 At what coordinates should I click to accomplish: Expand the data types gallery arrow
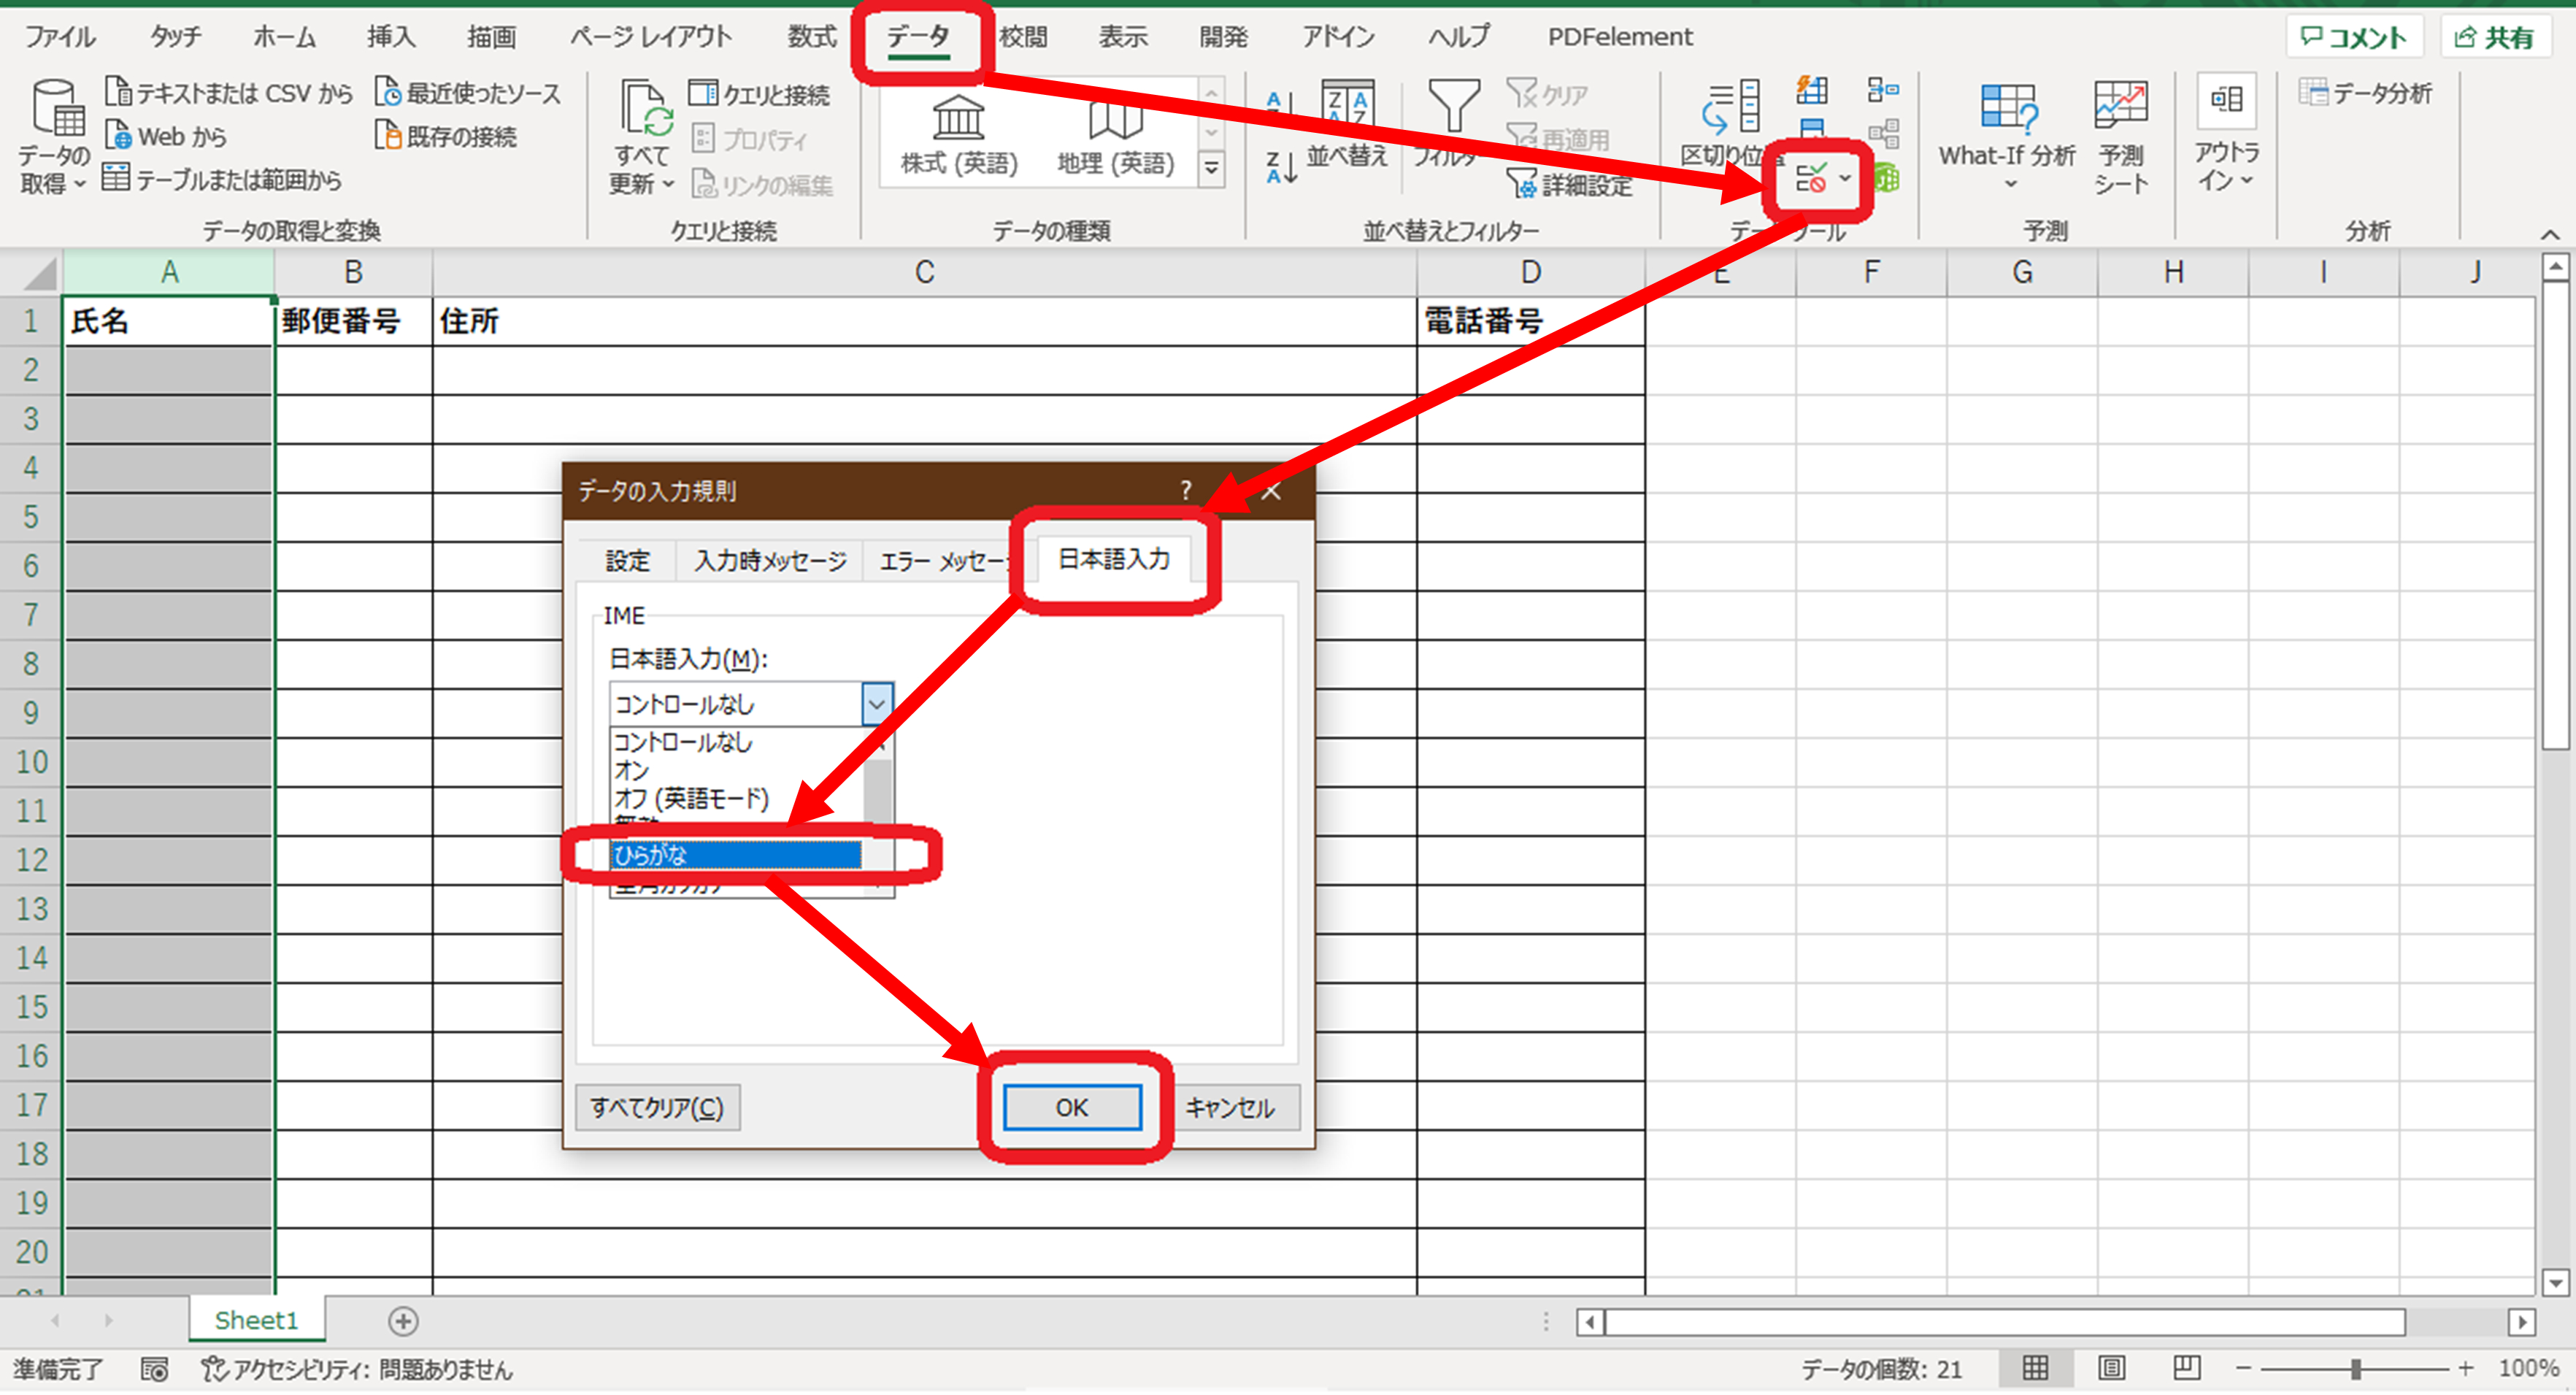[1211, 168]
